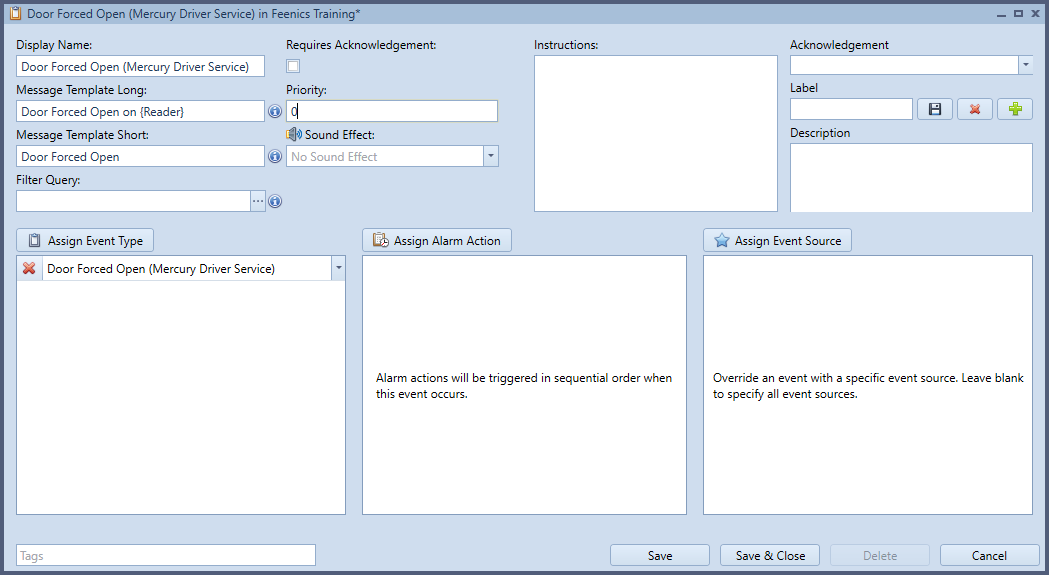Click the Save button
Screen dimensions: 1049x575
(x=660, y=556)
